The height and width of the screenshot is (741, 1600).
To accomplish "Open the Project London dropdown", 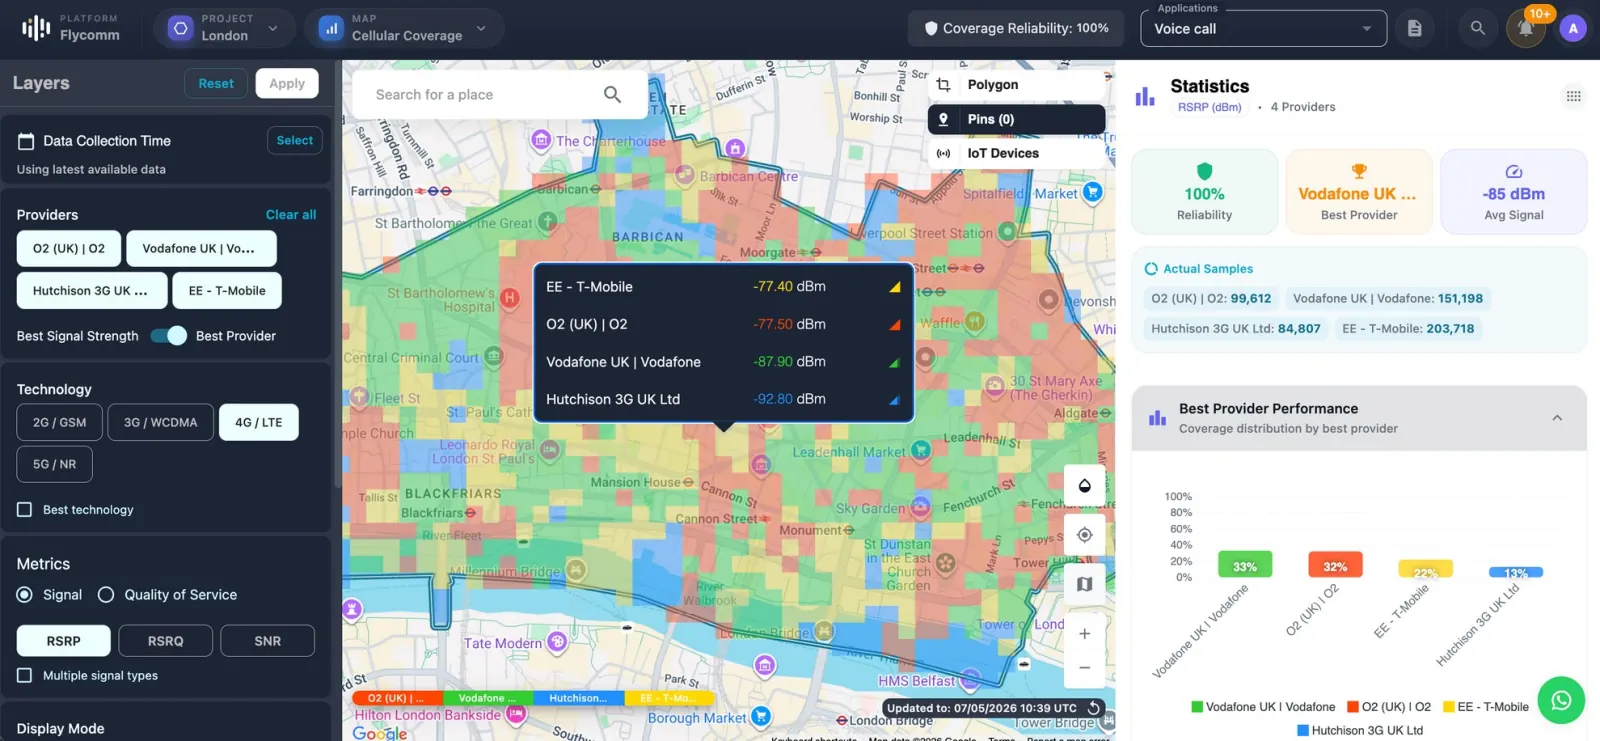I will [224, 28].
